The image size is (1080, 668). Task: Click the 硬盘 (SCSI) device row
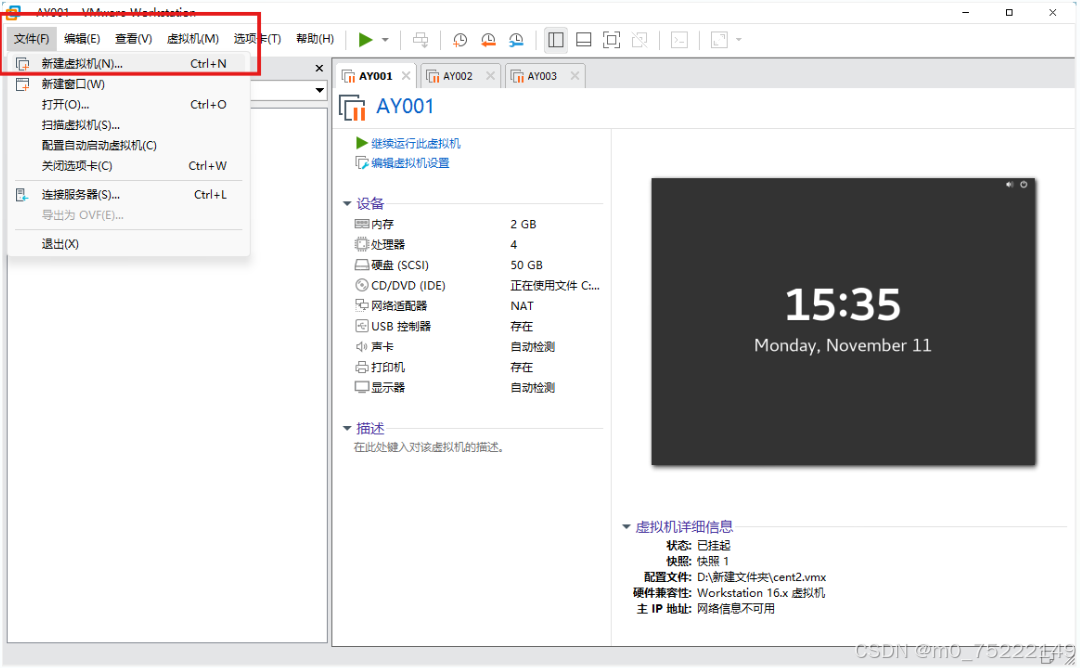477,266
